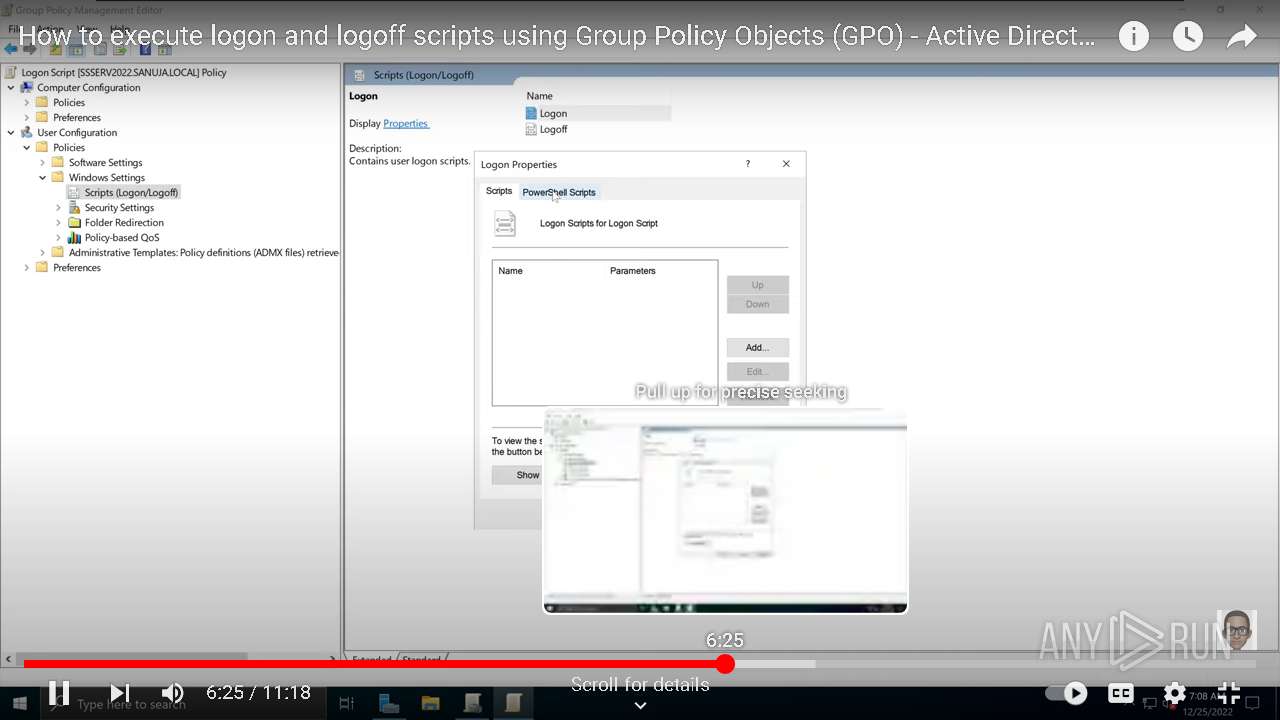Click the Folder Redirection folder icon
Image resolution: width=1280 pixels, height=720 pixels.
(x=74, y=223)
